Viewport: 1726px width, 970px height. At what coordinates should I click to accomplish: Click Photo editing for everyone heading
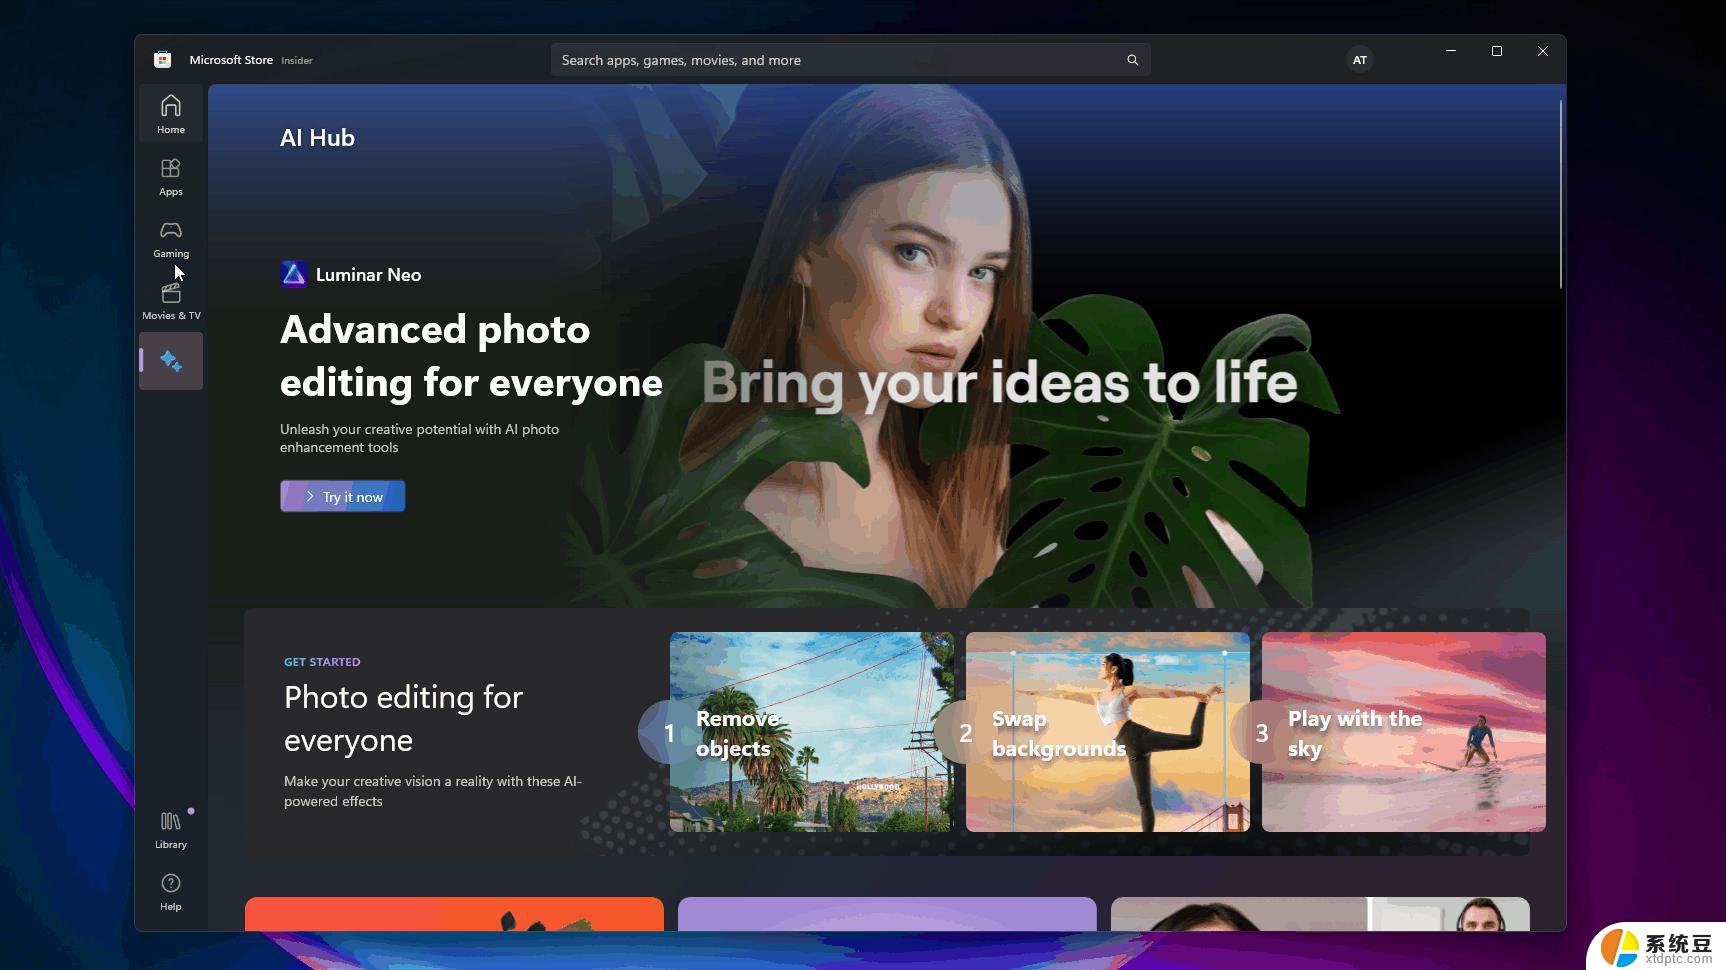click(x=403, y=718)
